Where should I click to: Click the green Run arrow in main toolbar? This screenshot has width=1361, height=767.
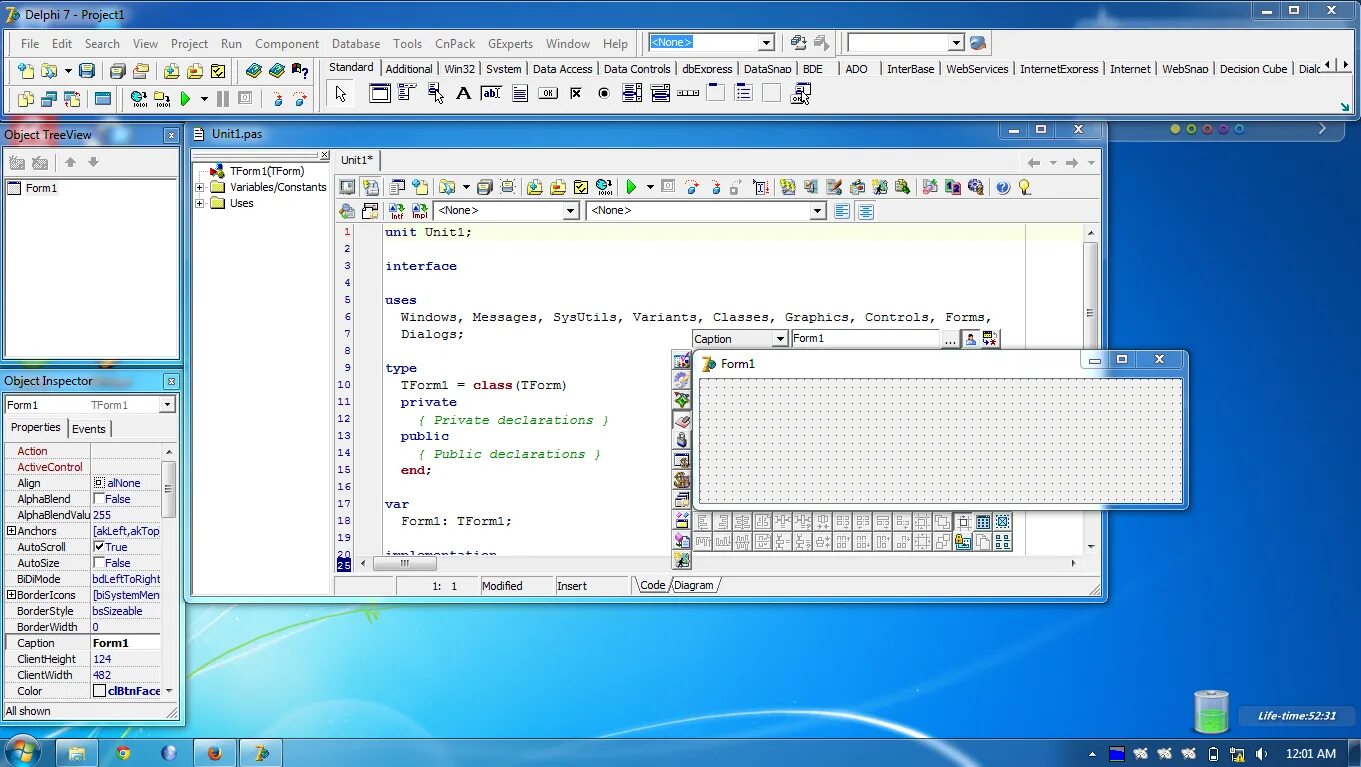point(185,99)
